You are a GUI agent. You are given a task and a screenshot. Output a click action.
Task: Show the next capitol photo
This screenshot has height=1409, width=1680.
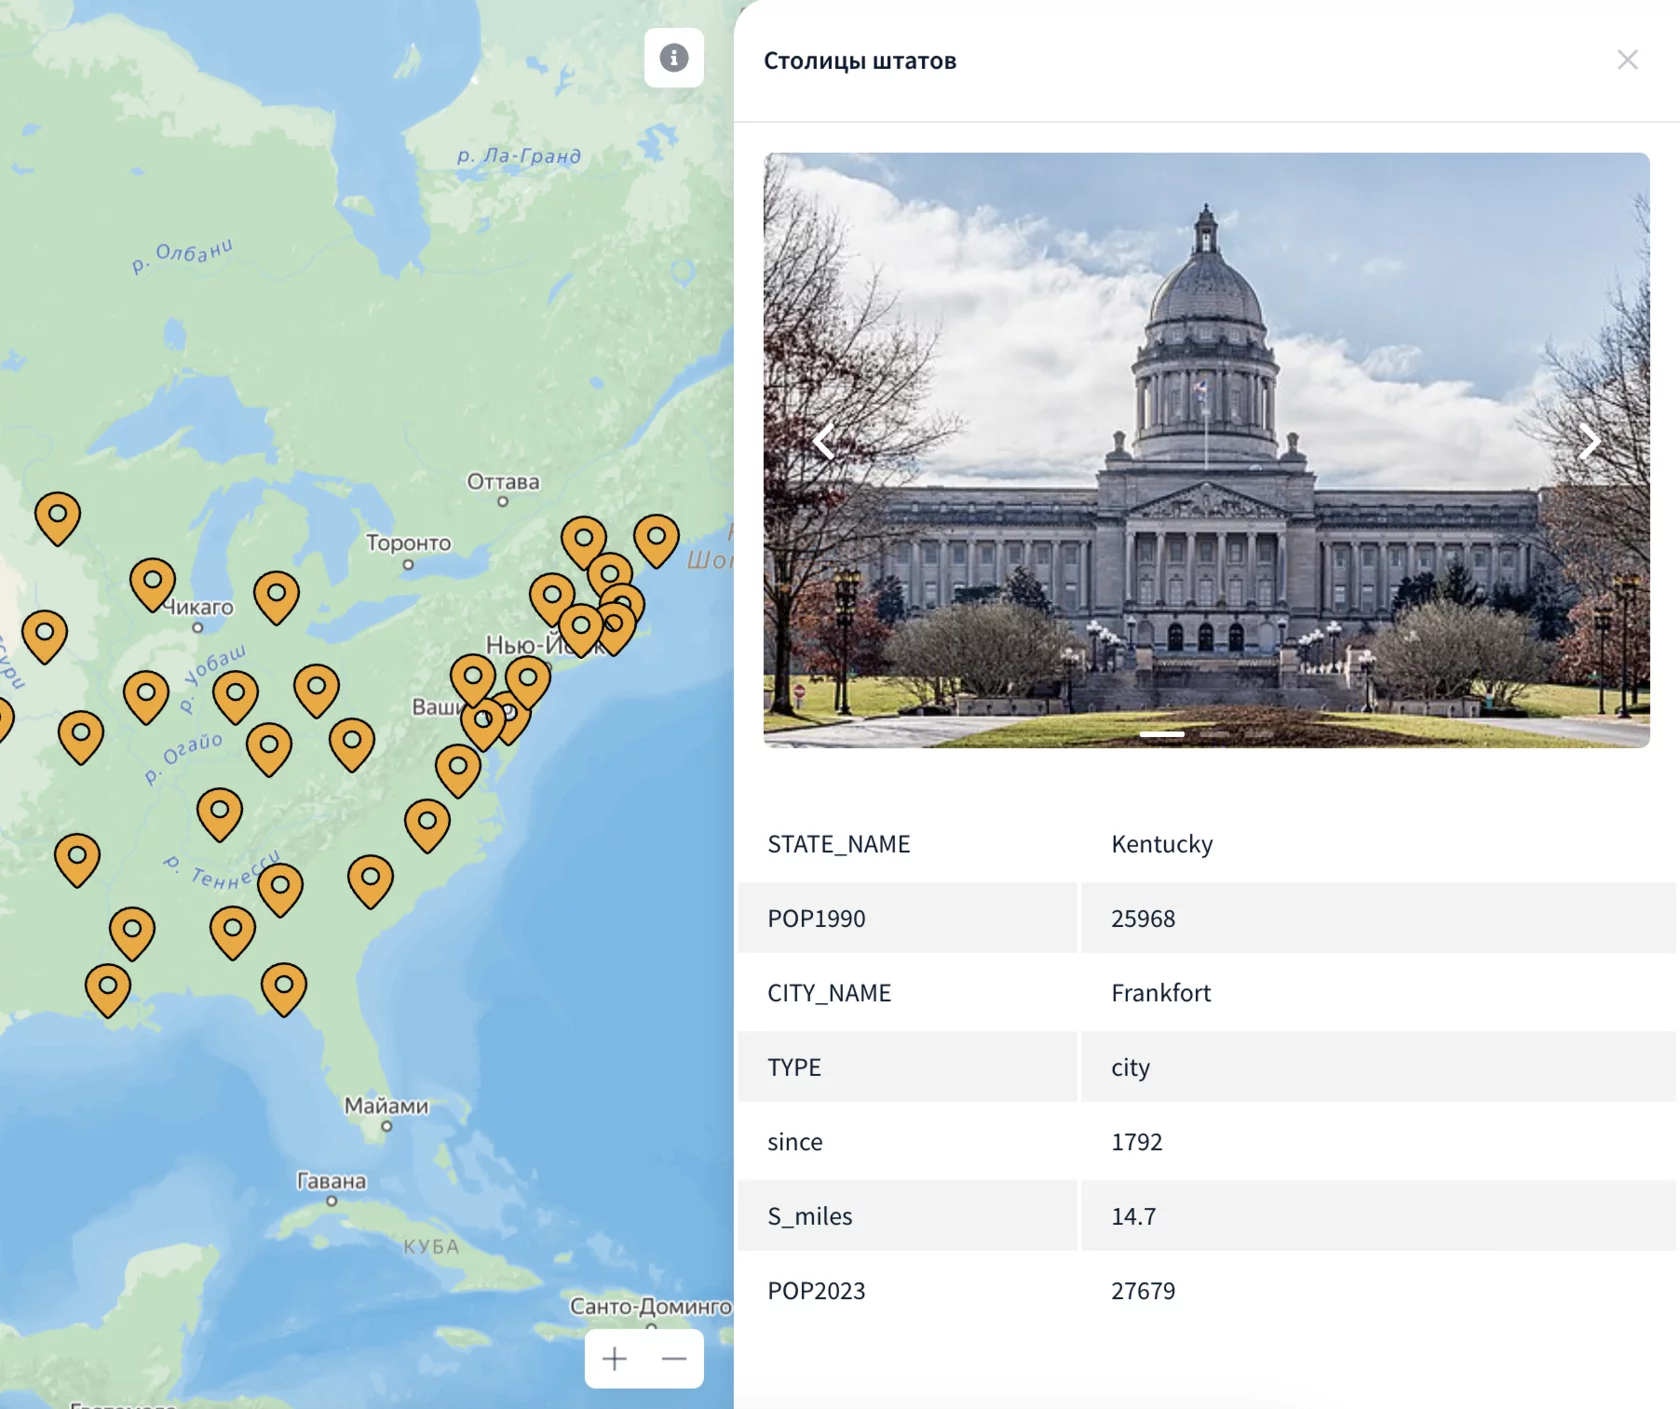[x=1589, y=441]
